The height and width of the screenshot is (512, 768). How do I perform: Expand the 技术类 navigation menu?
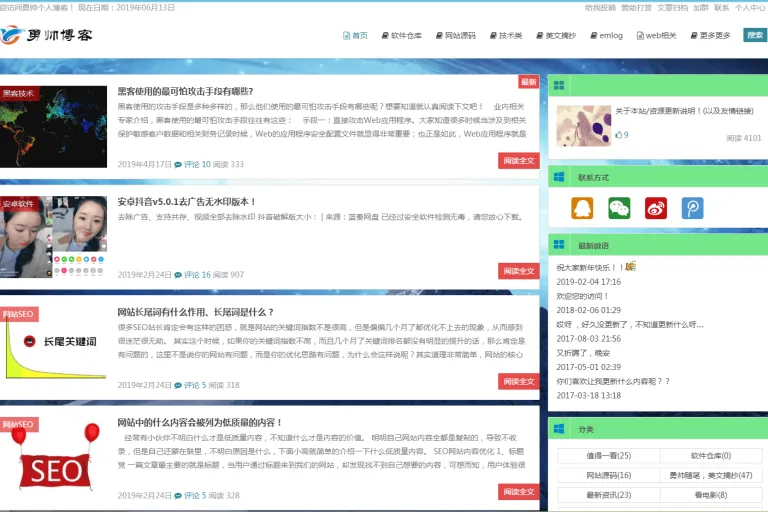click(x=506, y=35)
